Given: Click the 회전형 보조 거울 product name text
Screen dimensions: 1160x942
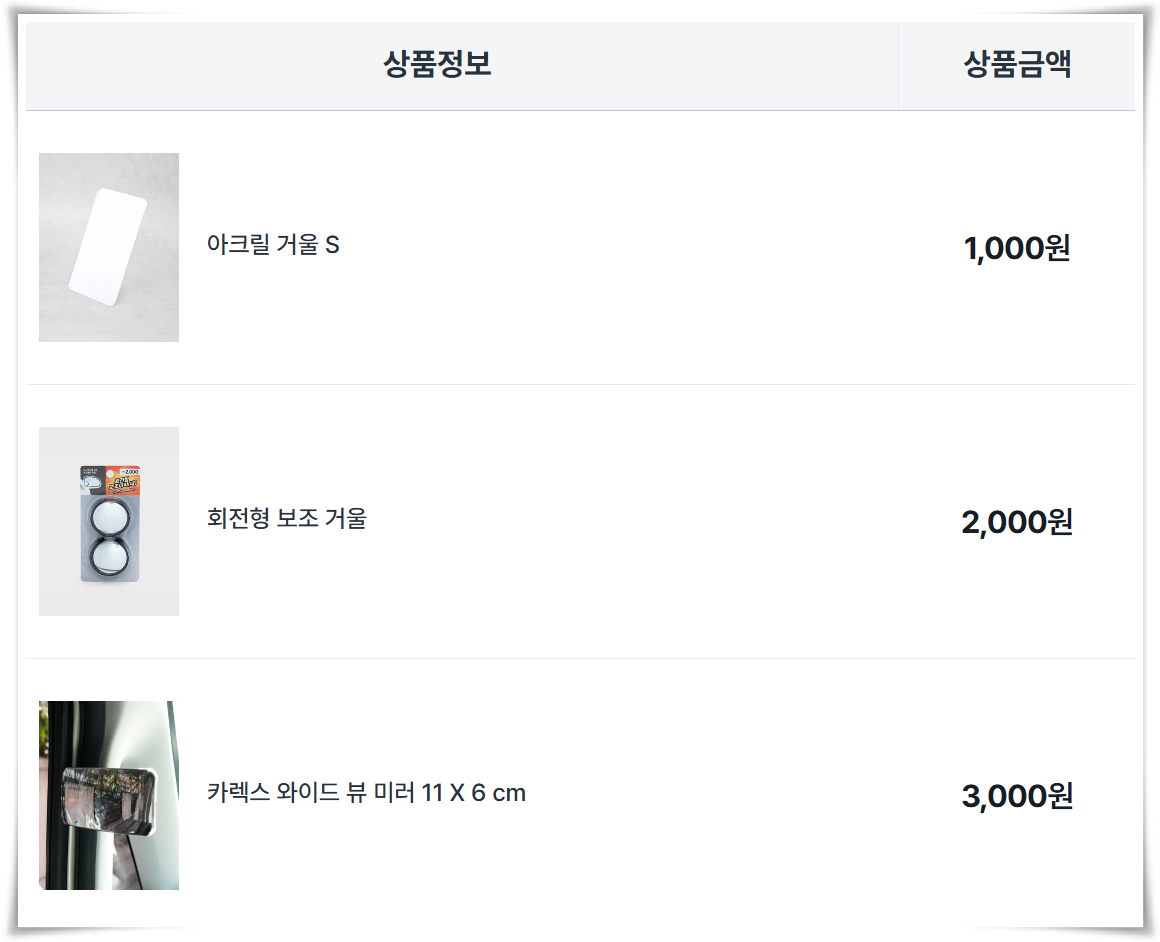Looking at the screenshot, I should [x=289, y=519].
